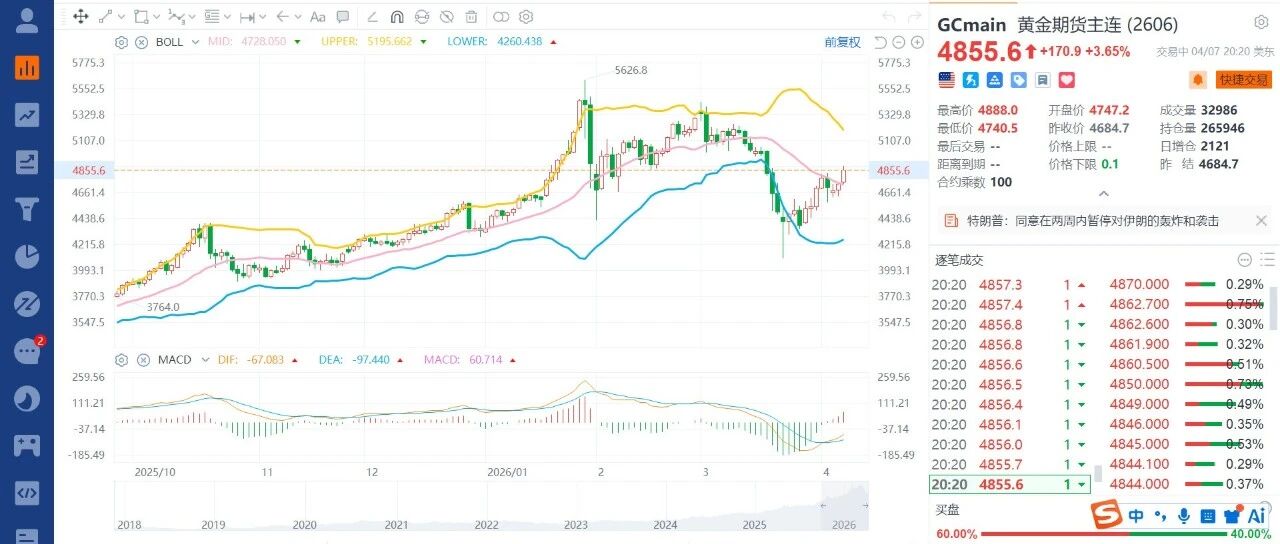Select the crosshair move cursor tool

point(81,17)
